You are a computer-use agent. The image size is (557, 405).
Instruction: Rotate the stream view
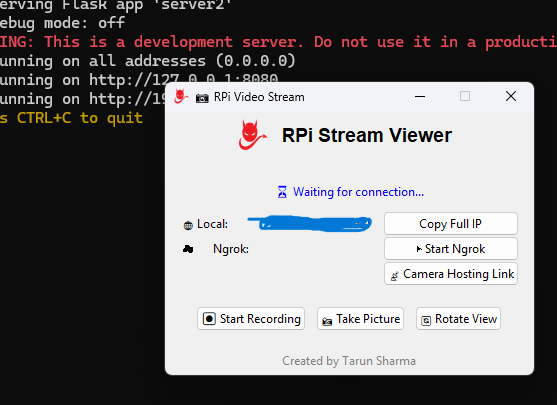pos(458,319)
